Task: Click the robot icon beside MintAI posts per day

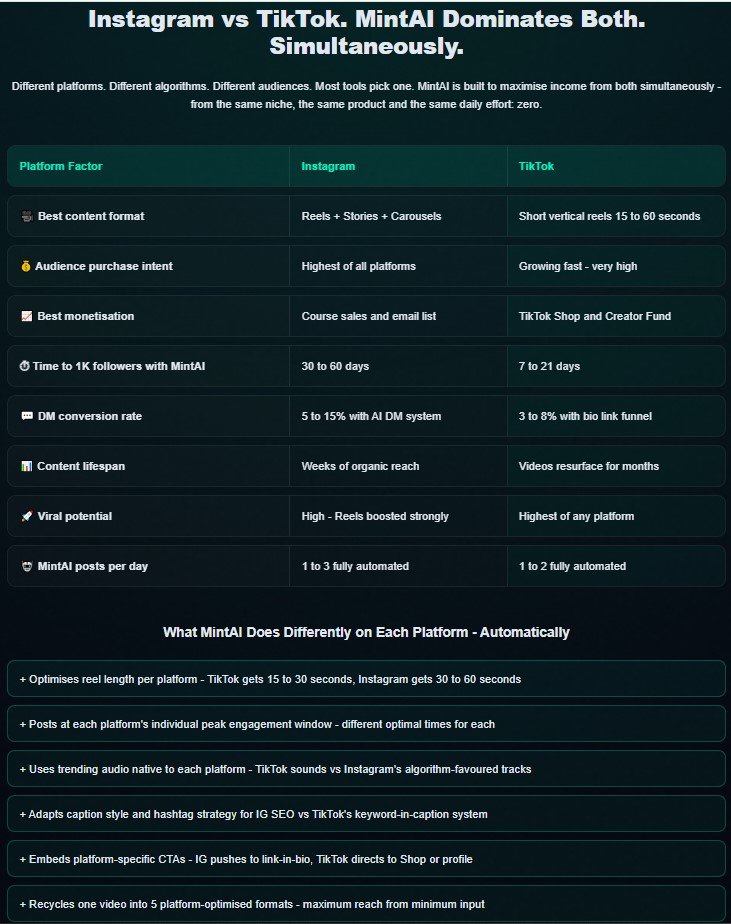Action: [26, 566]
